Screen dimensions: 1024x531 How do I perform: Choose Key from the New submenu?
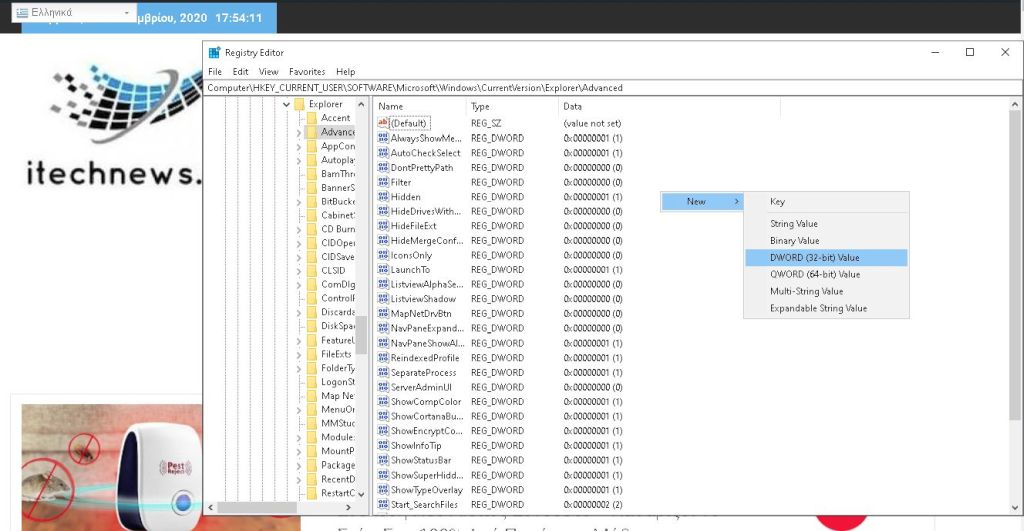[826, 202]
